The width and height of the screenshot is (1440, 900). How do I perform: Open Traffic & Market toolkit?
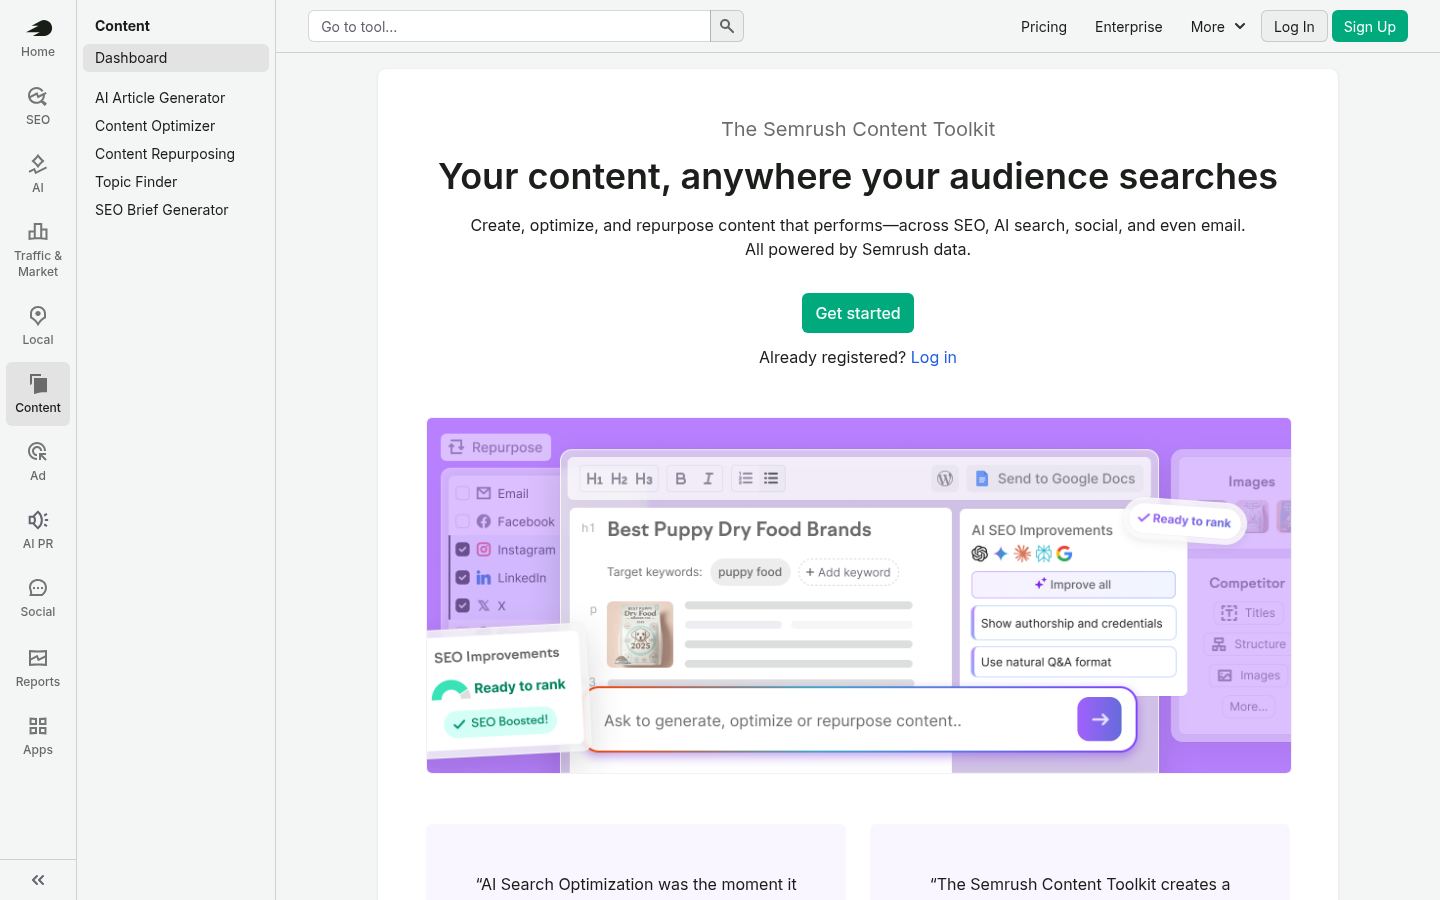click(x=38, y=250)
